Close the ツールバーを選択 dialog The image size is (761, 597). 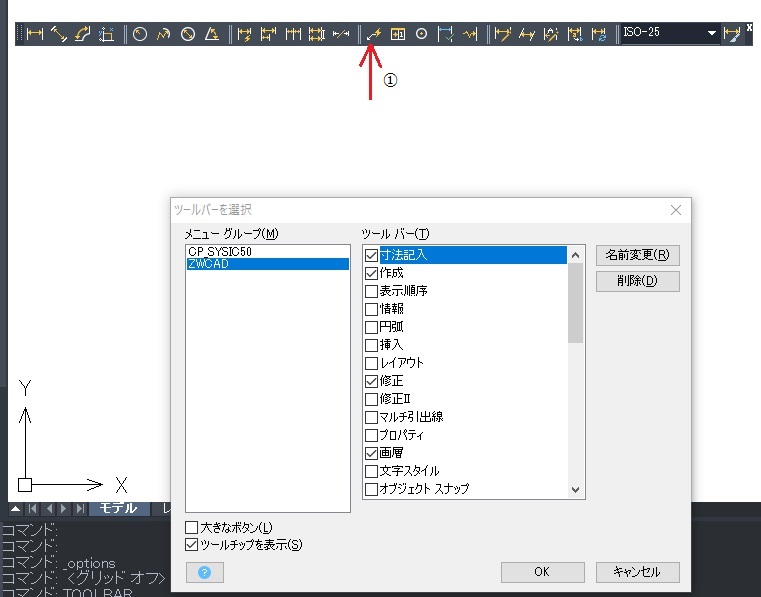(x=676, y=210)
